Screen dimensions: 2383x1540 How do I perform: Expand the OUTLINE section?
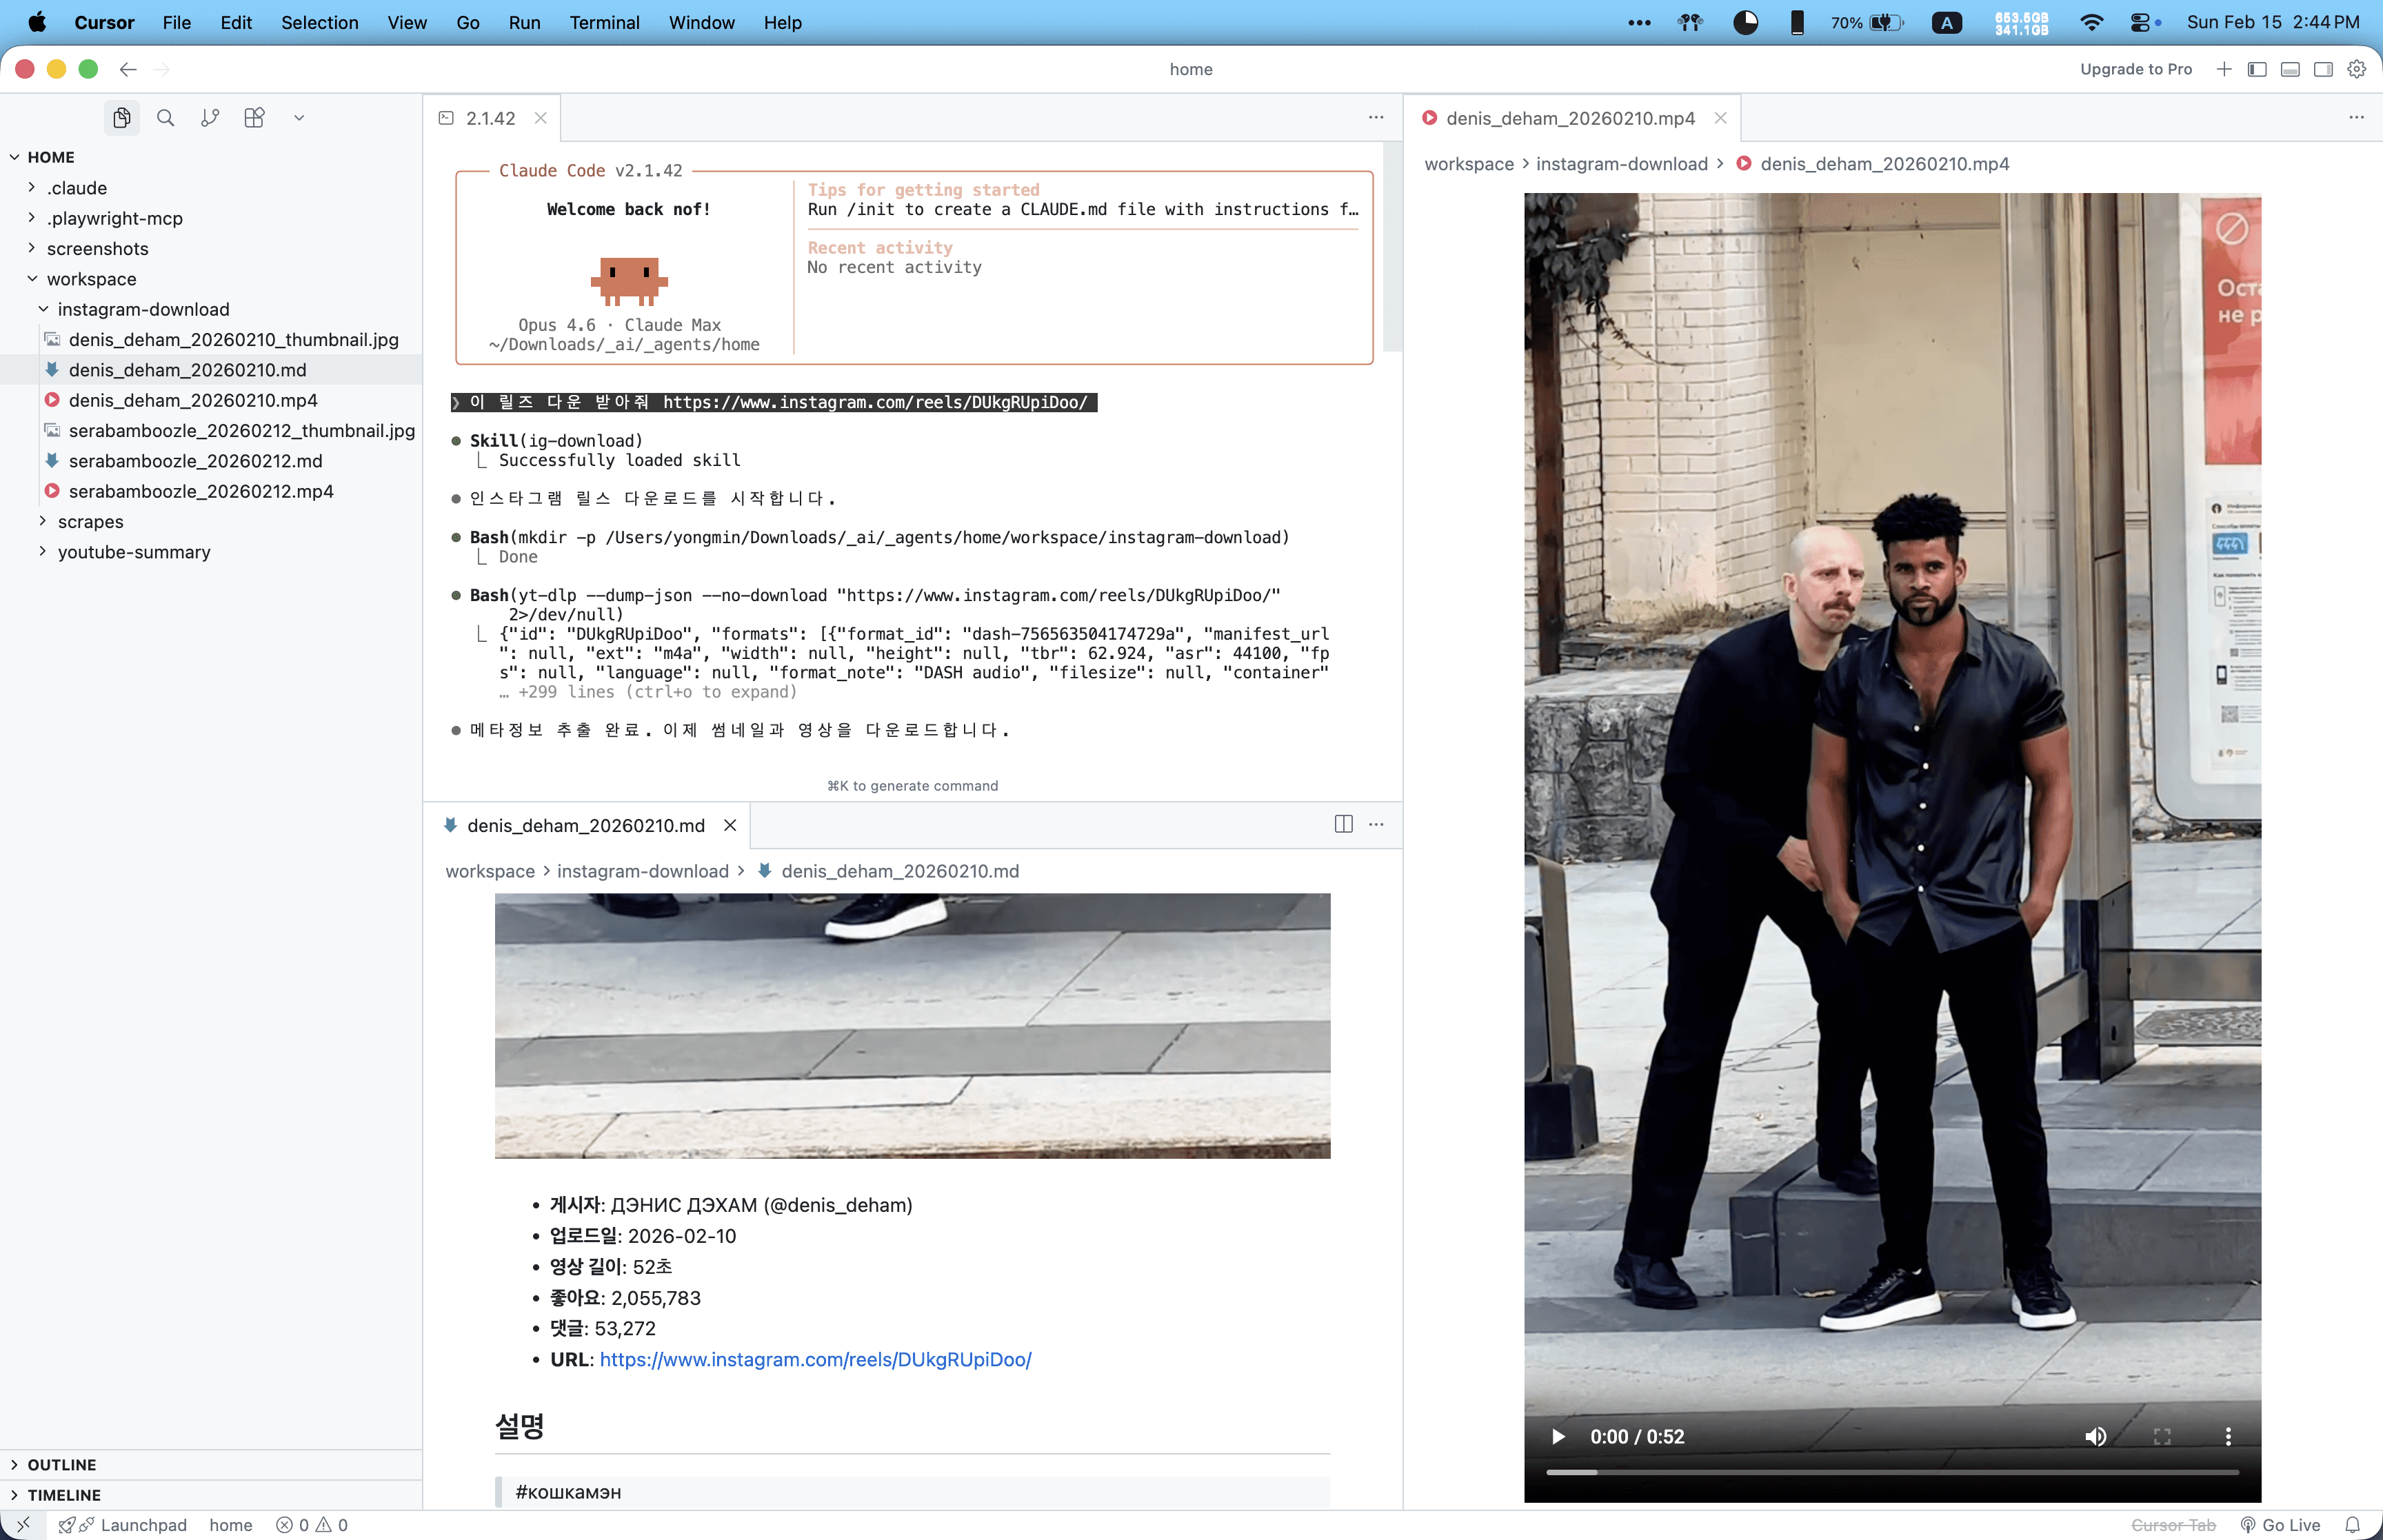click(61, 1464)
